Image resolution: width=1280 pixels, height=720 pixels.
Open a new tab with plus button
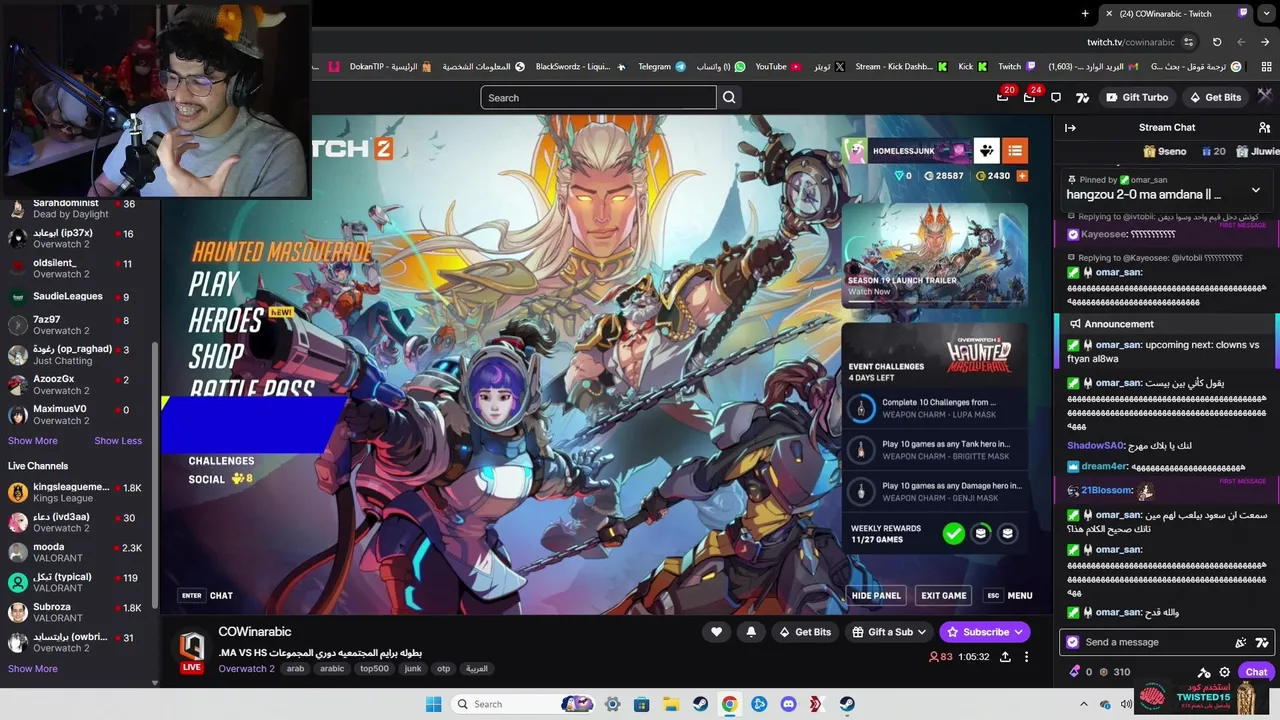coord(1085,13)
